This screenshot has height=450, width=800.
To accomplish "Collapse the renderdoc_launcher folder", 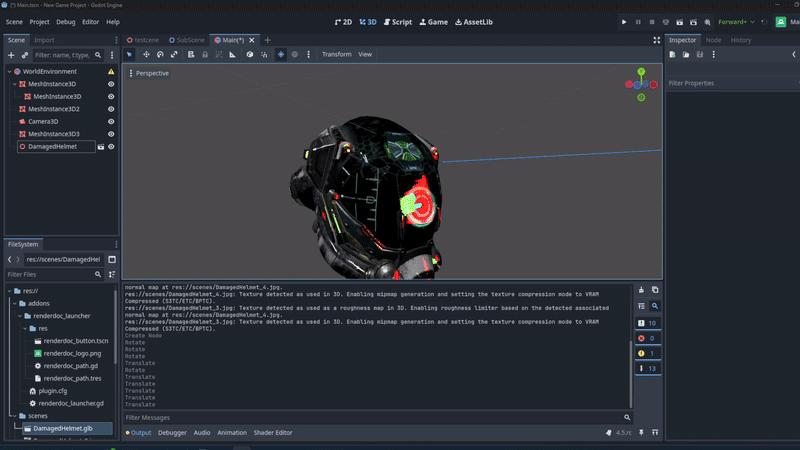I will pos(22,316).
